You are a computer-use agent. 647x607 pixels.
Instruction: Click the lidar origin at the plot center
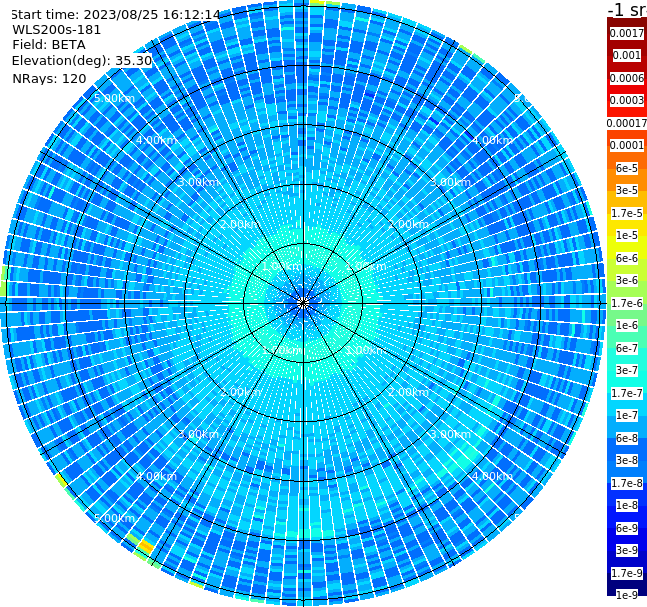pyautogui.click(x=303, y=303)
